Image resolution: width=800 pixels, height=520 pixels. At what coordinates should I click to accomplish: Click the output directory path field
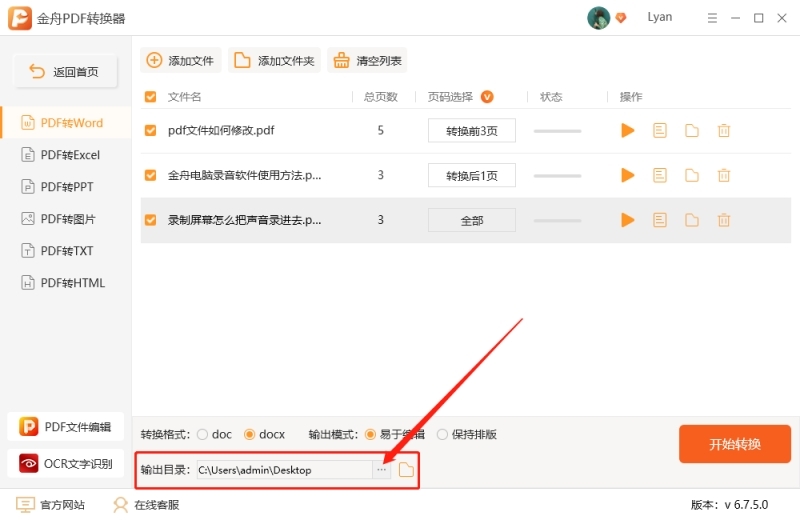point(285,469)
